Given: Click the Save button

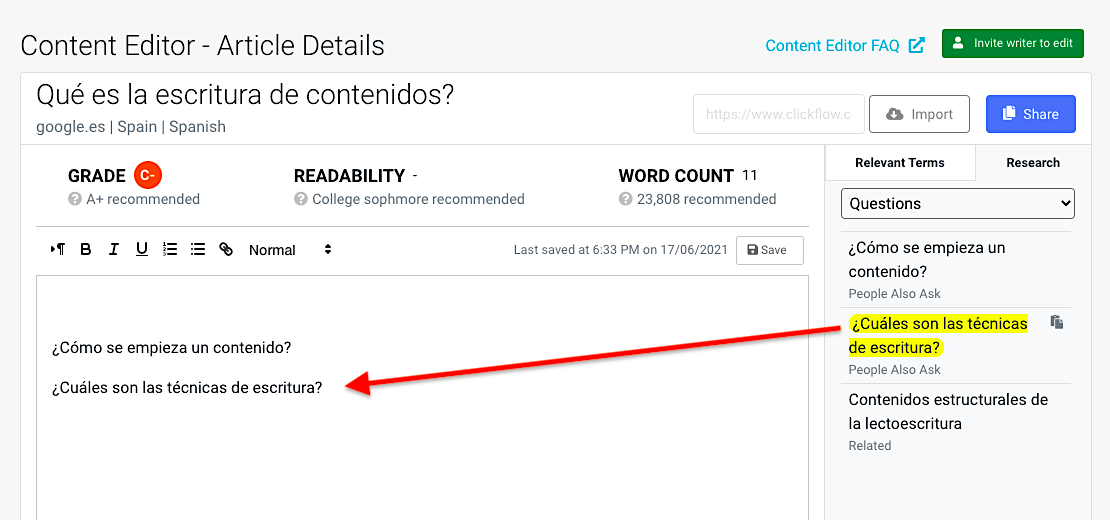Looking at the screenshot, I should [769, 250].
